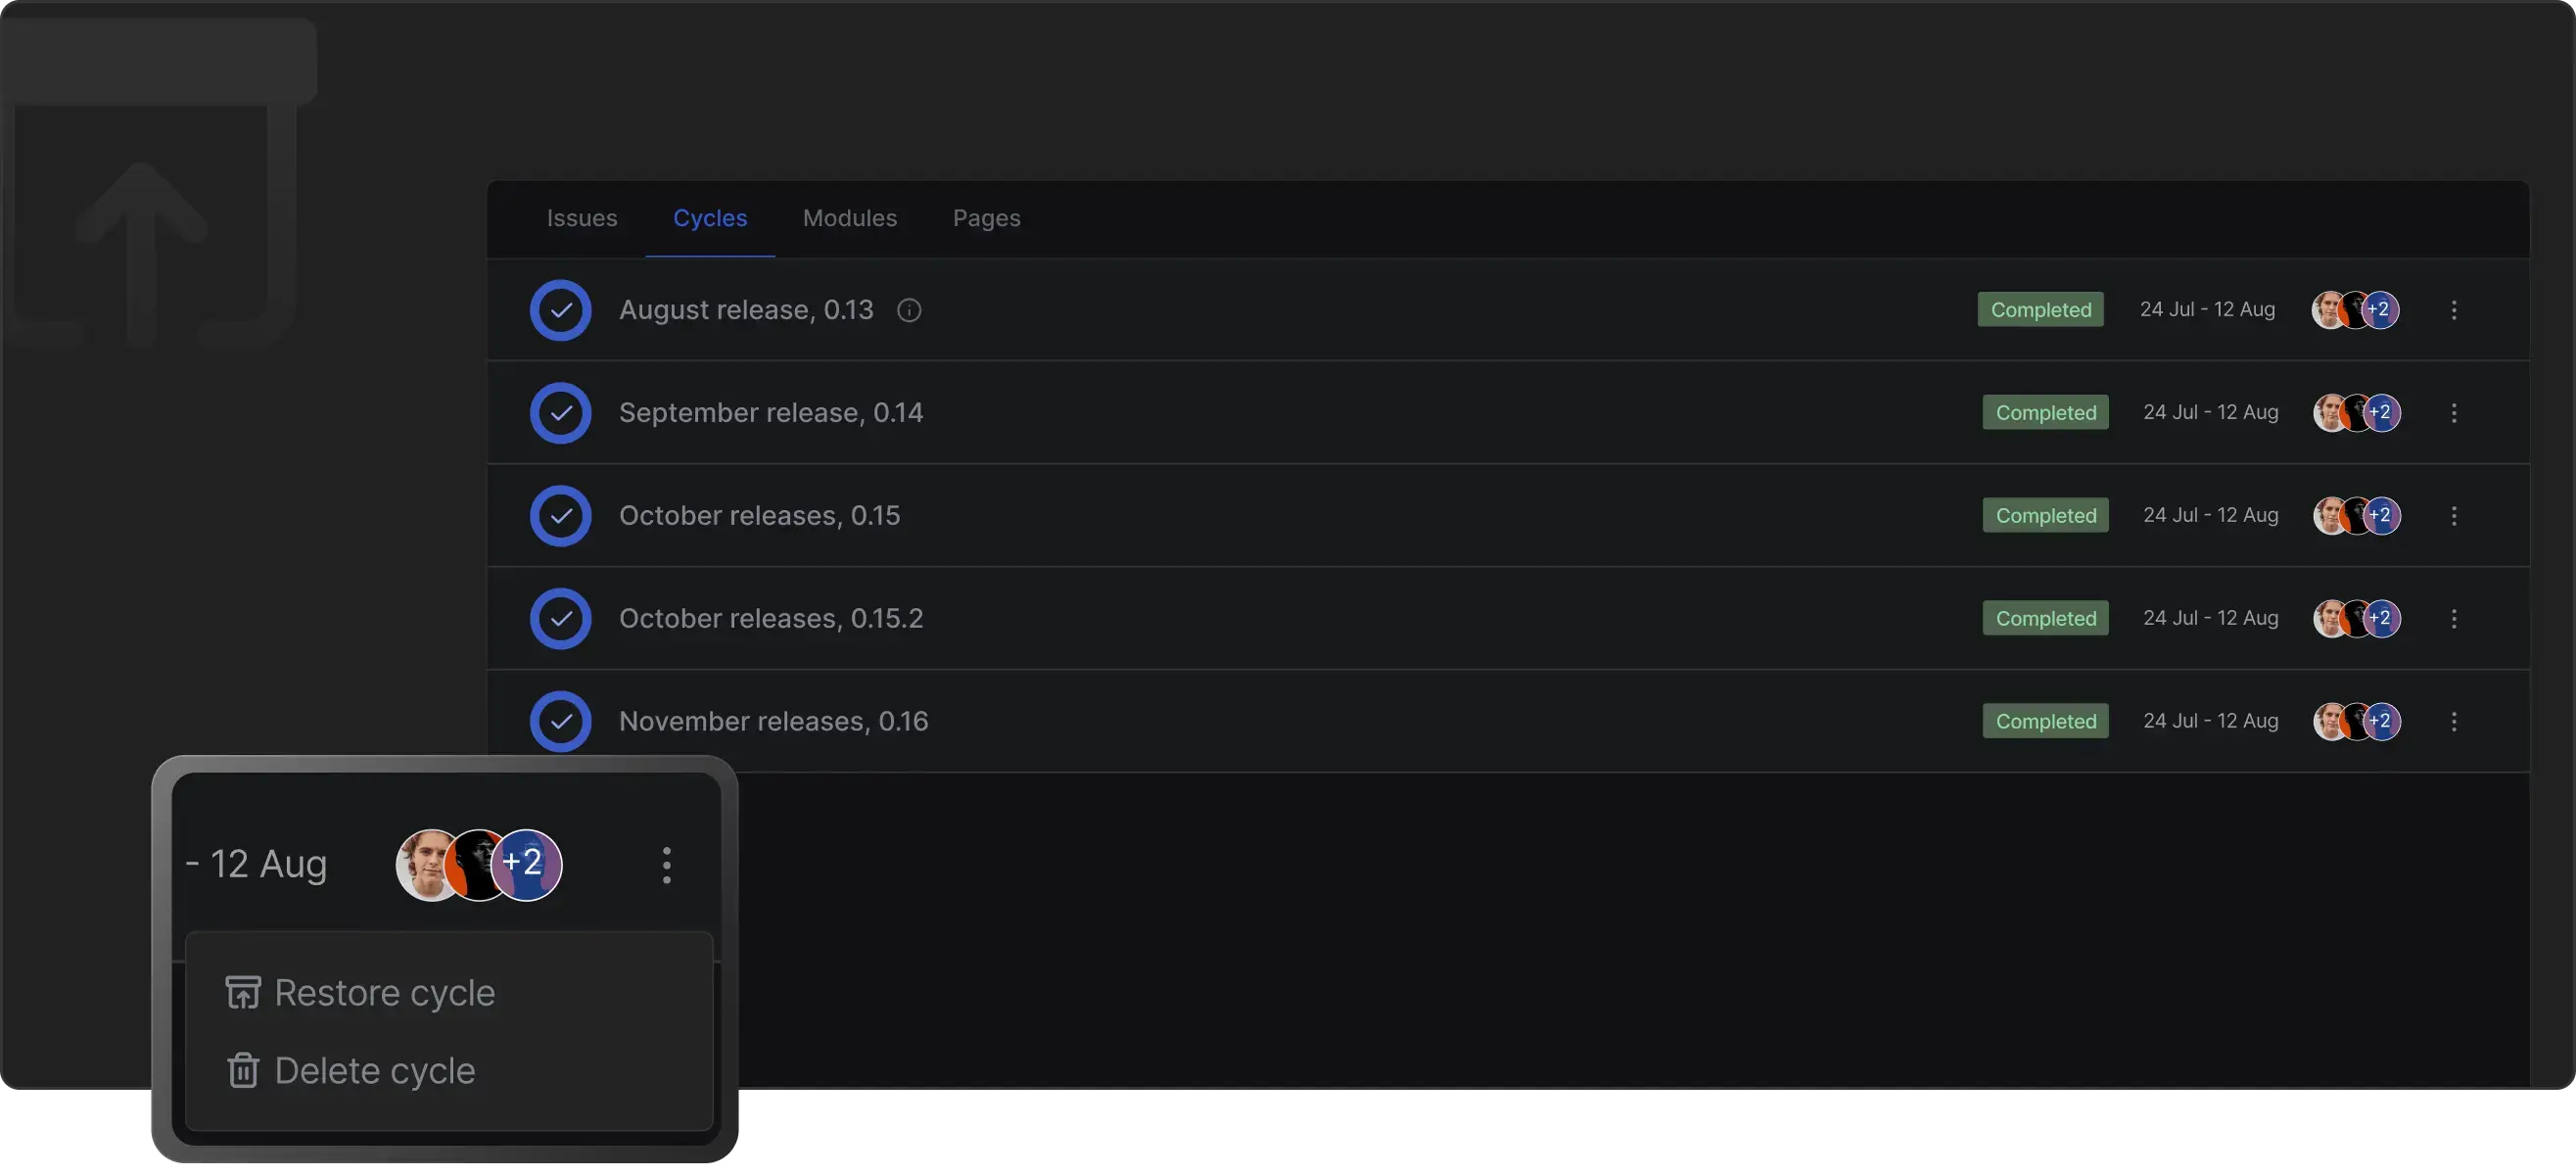
Task: Choose Delete cycle from the menu
Action: (x=374, y=1071)
